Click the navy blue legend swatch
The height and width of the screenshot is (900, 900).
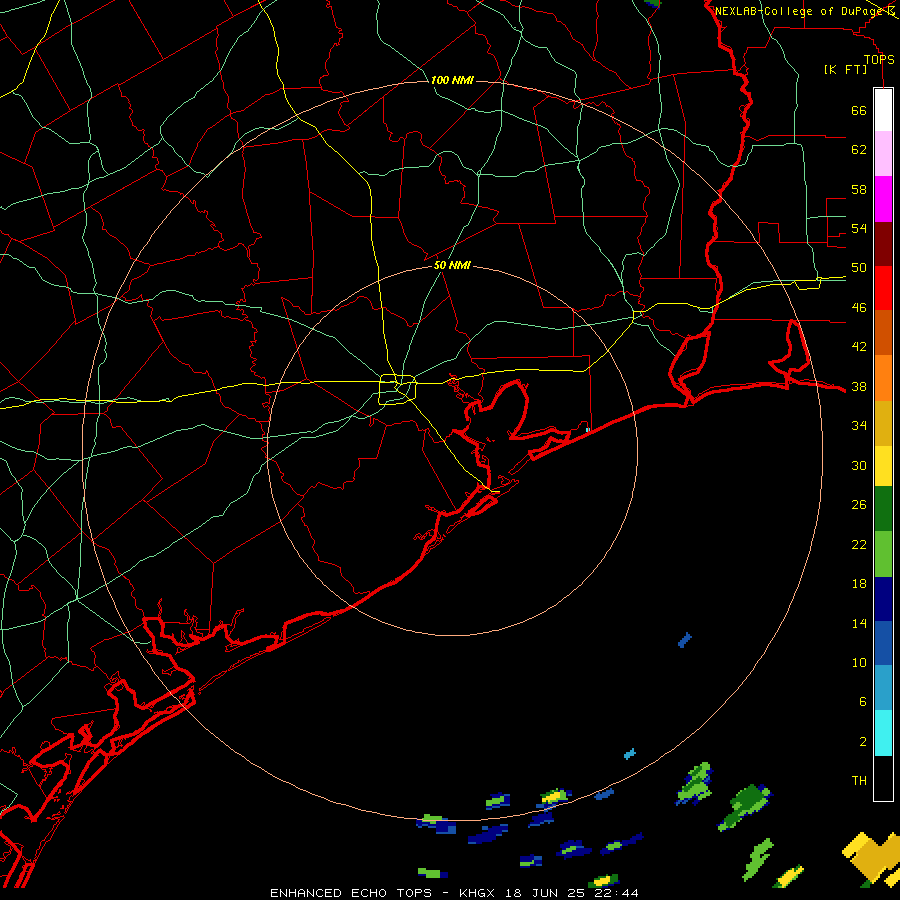883,599
